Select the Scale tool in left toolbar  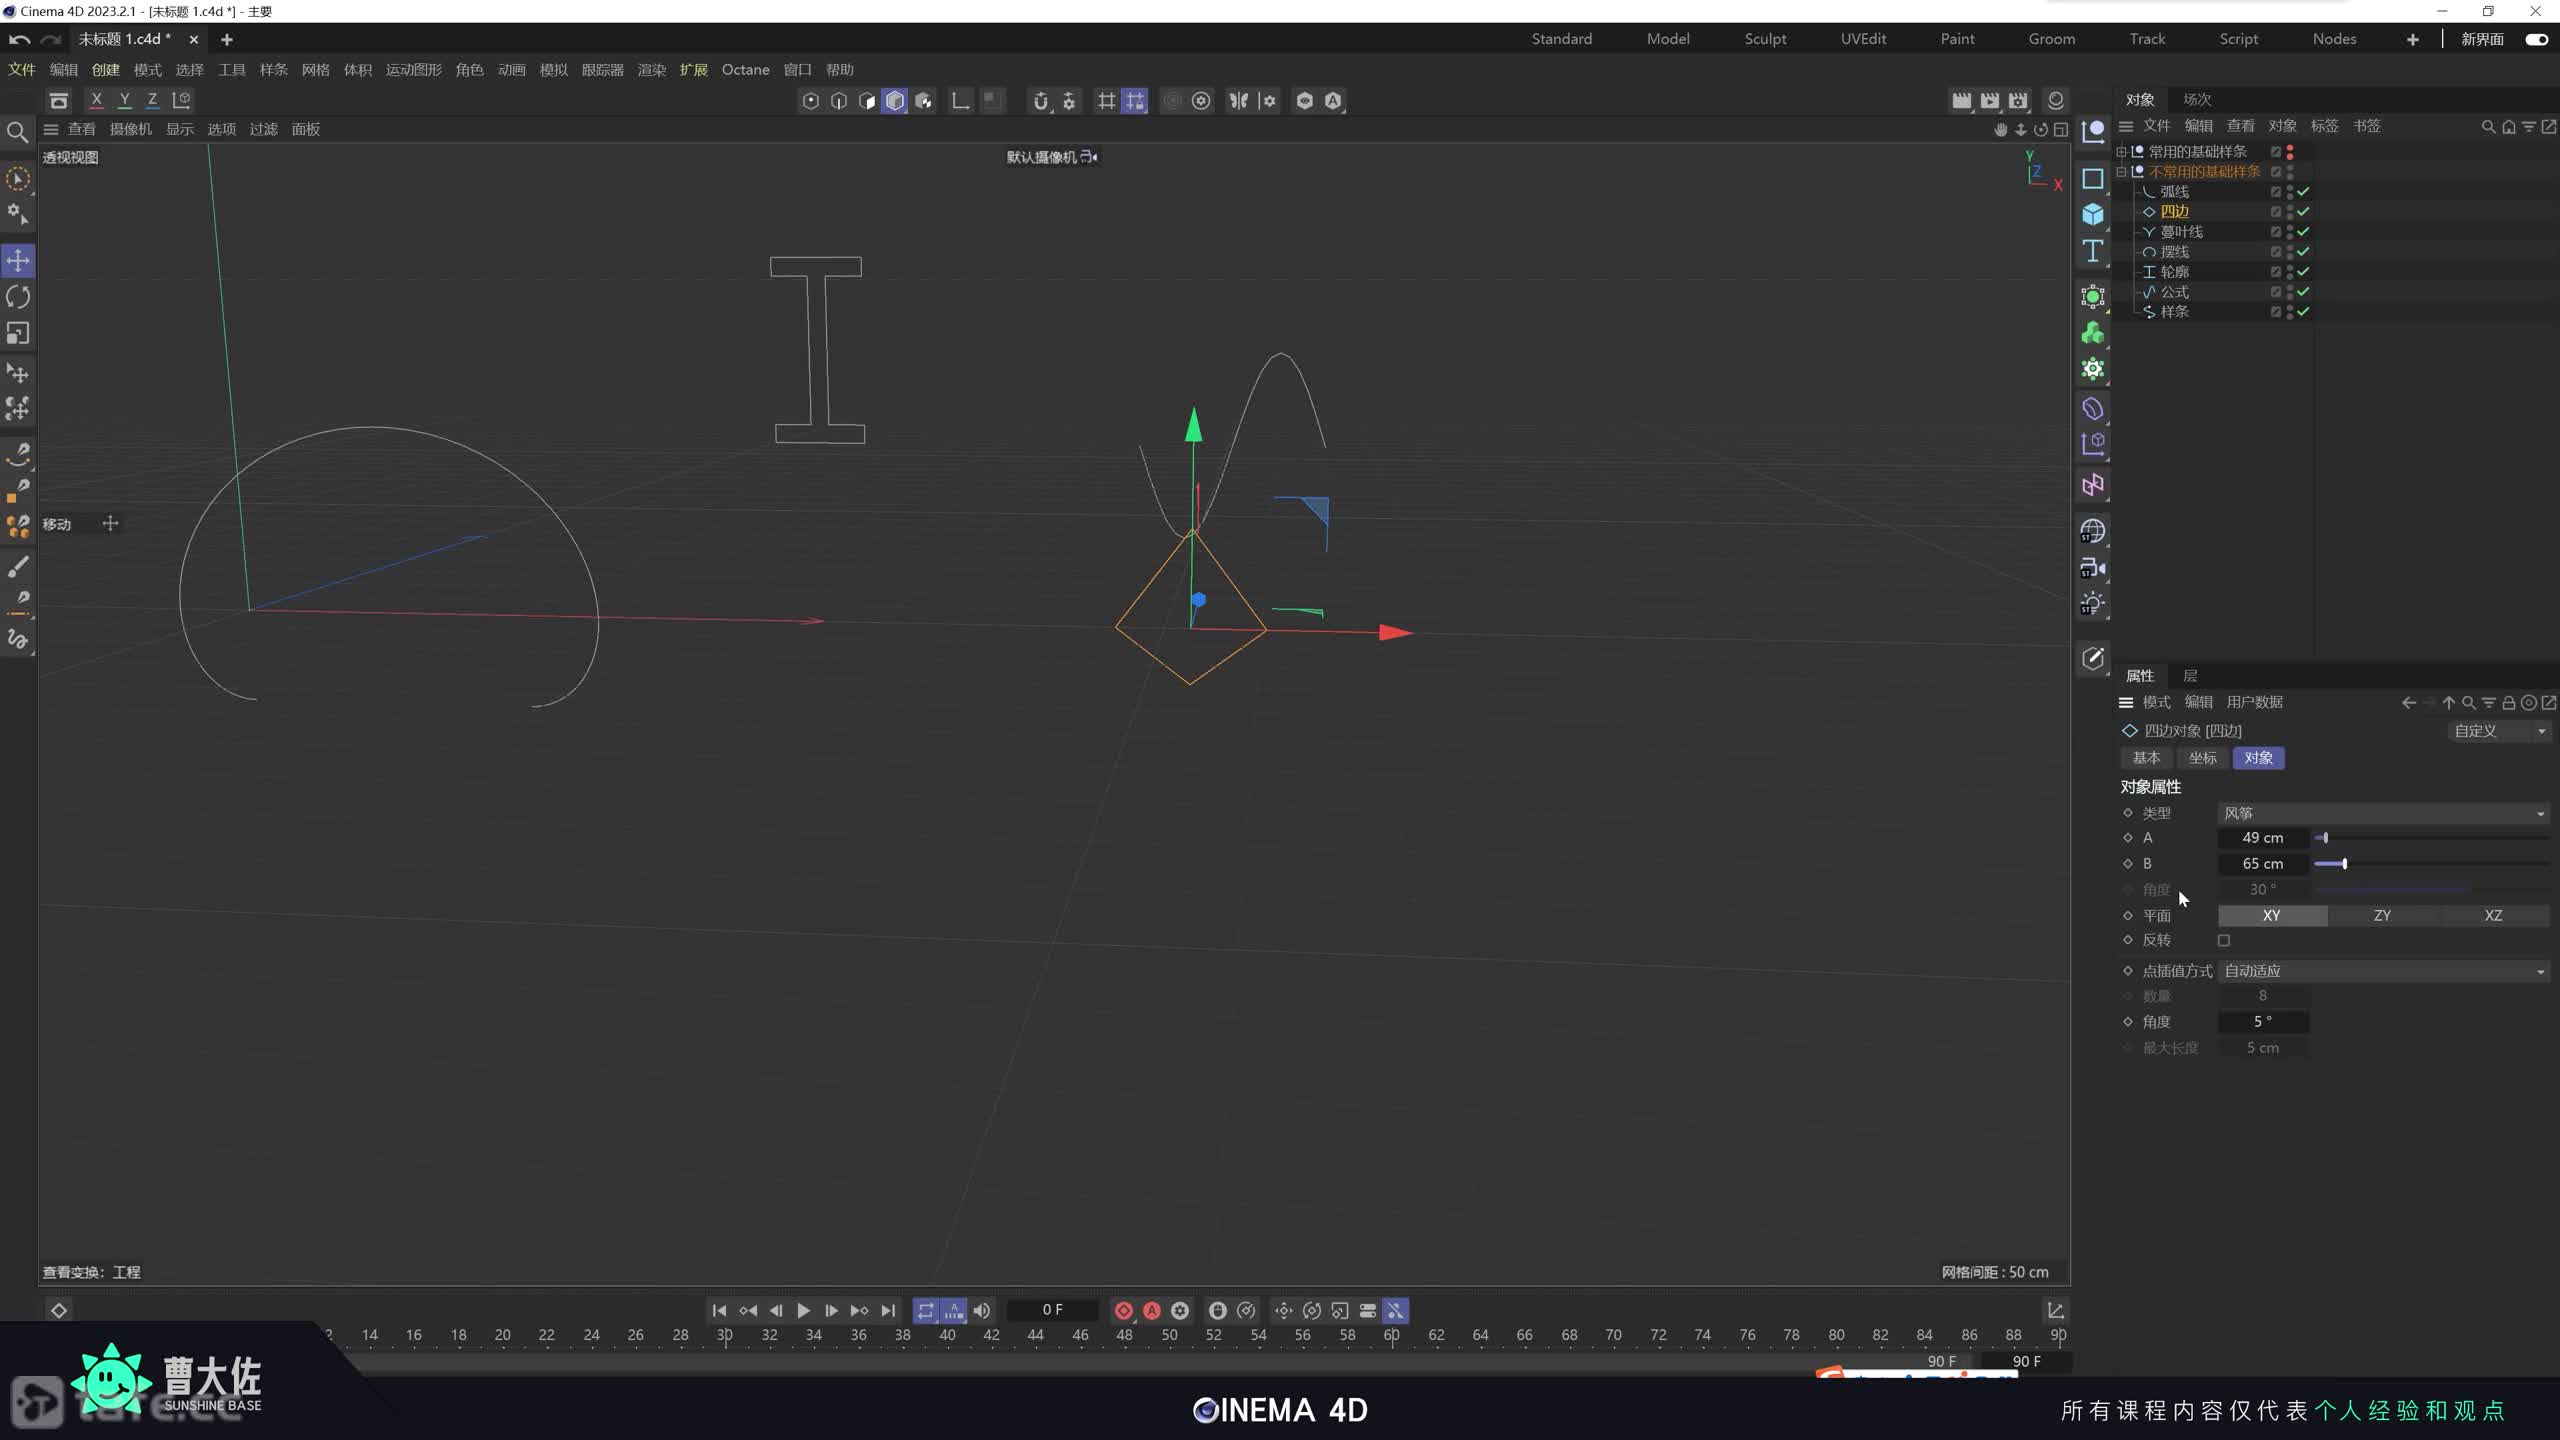point(18,333)
